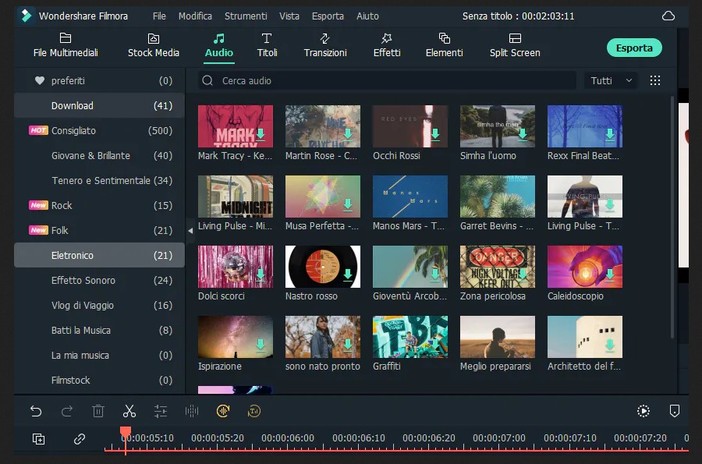Select the Download category
Viewport: 702px width, 464px height.
click(99, 106)
